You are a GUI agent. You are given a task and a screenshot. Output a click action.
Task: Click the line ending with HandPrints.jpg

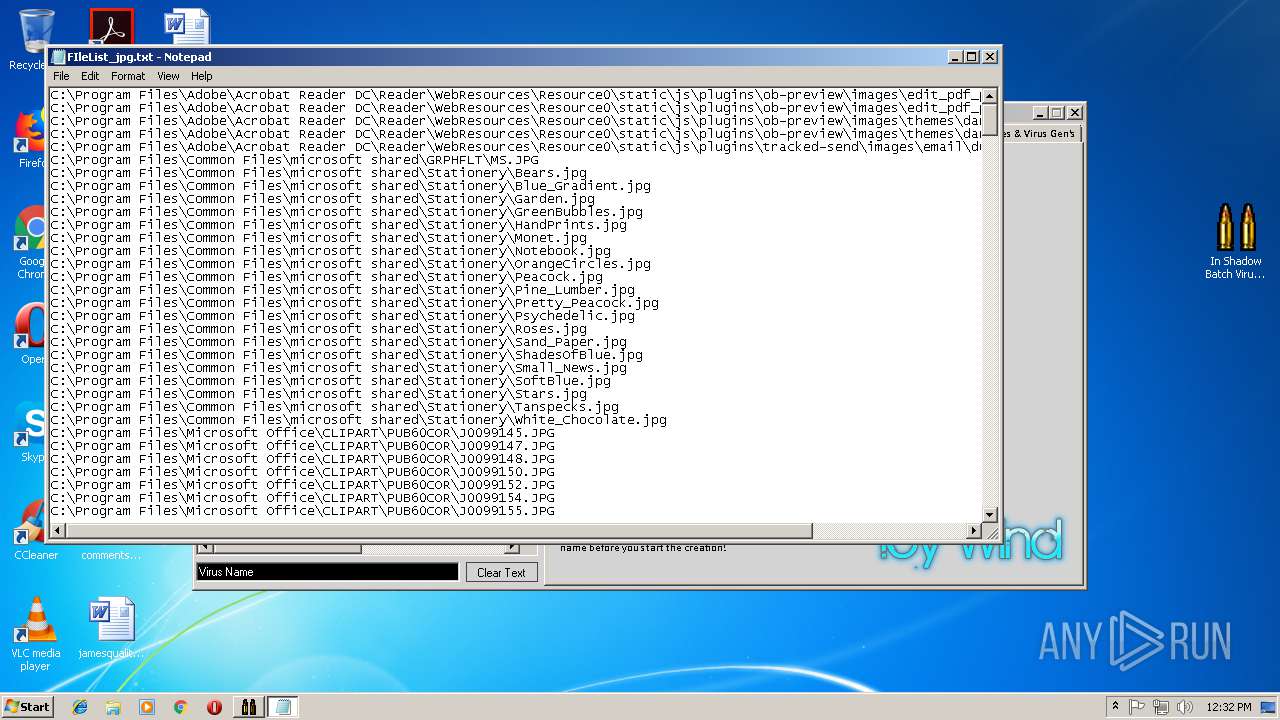338,225
